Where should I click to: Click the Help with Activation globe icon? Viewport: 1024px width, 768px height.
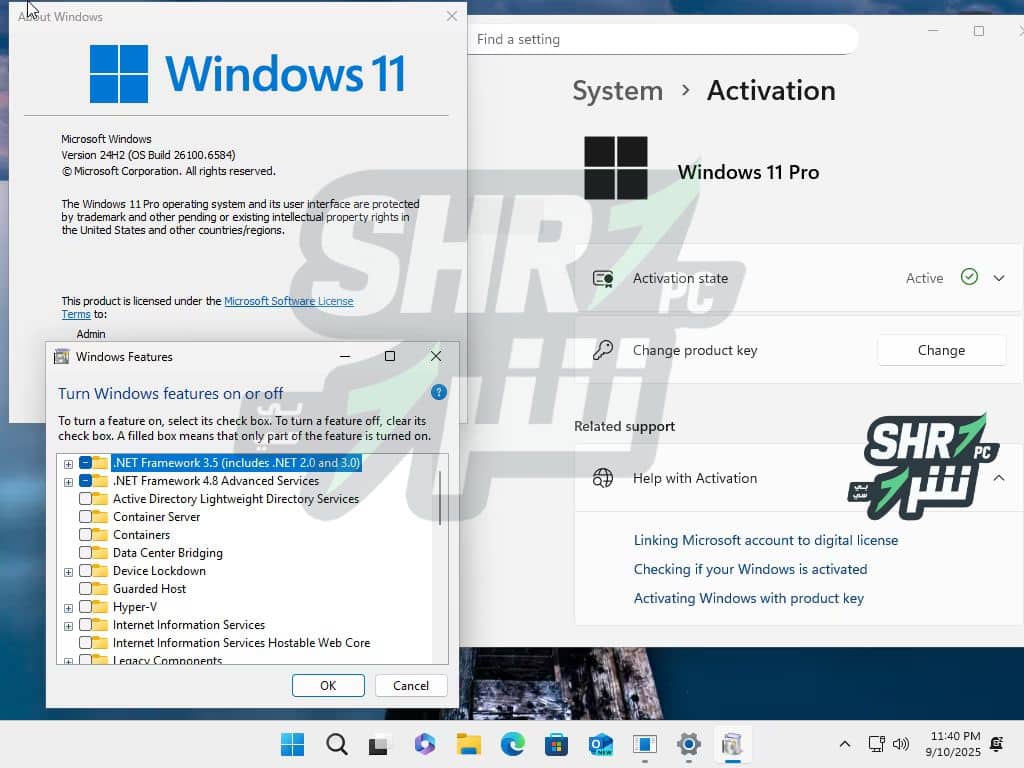(603, 478)
